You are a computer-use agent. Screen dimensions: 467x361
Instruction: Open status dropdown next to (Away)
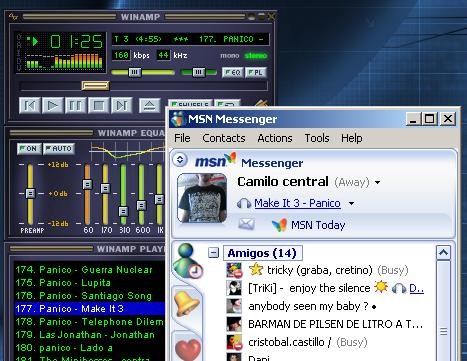(377, 182)
